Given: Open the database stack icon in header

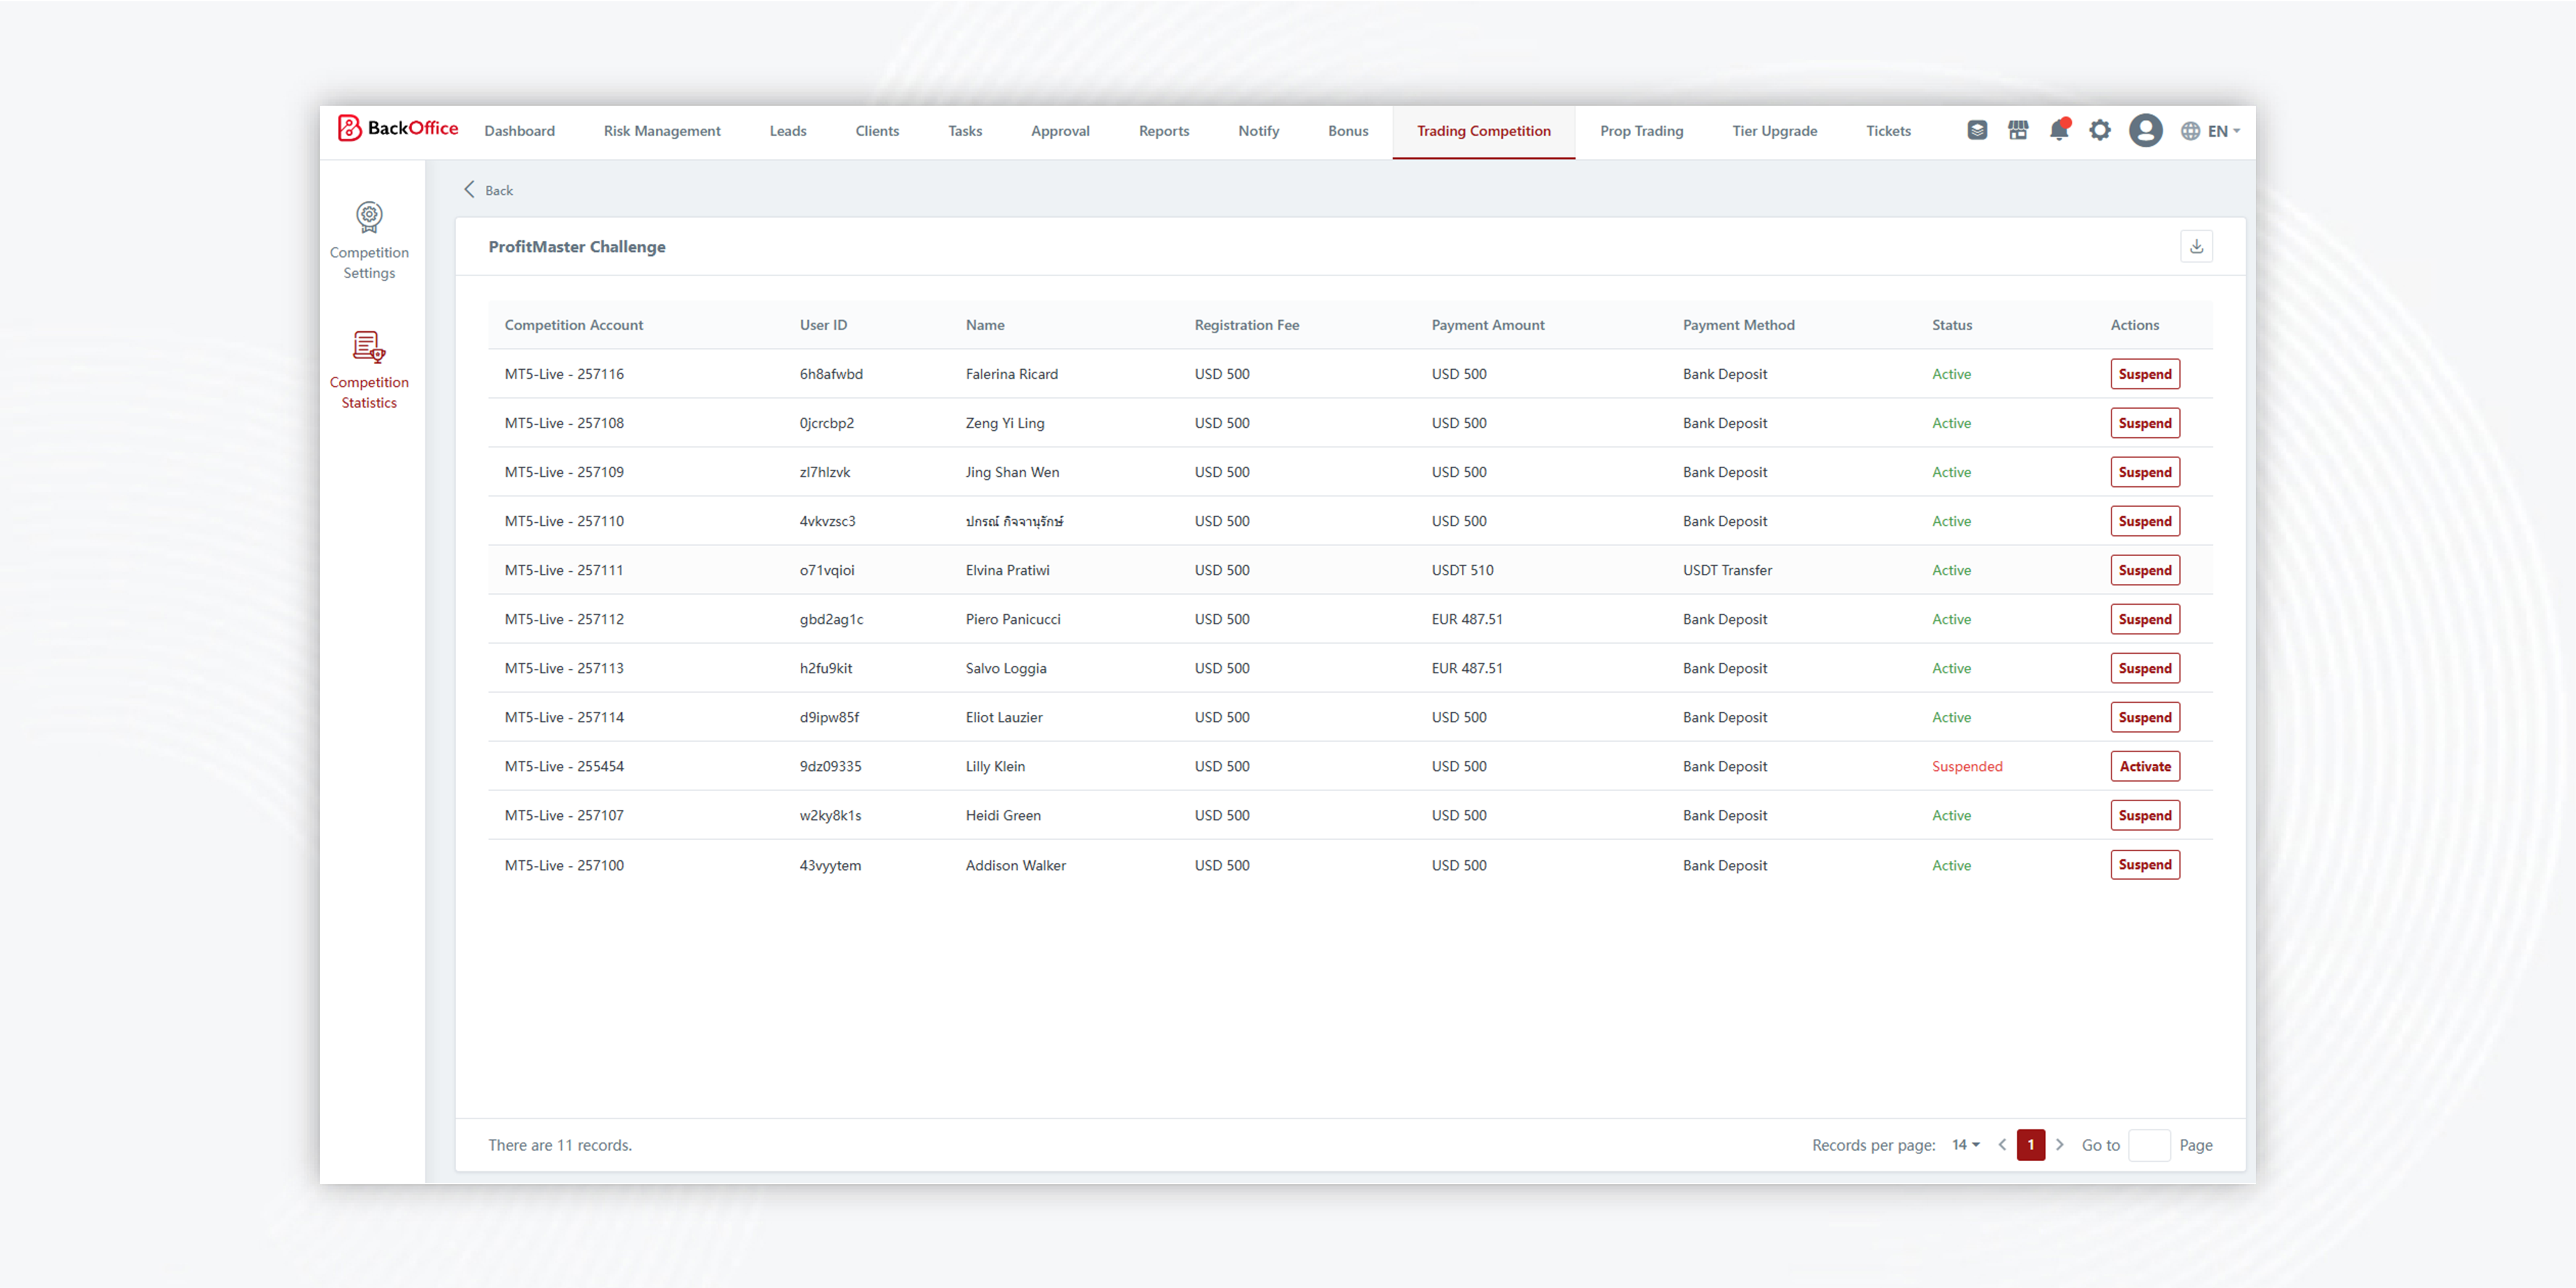Looking at the screenshot, I should [1977, 131].
